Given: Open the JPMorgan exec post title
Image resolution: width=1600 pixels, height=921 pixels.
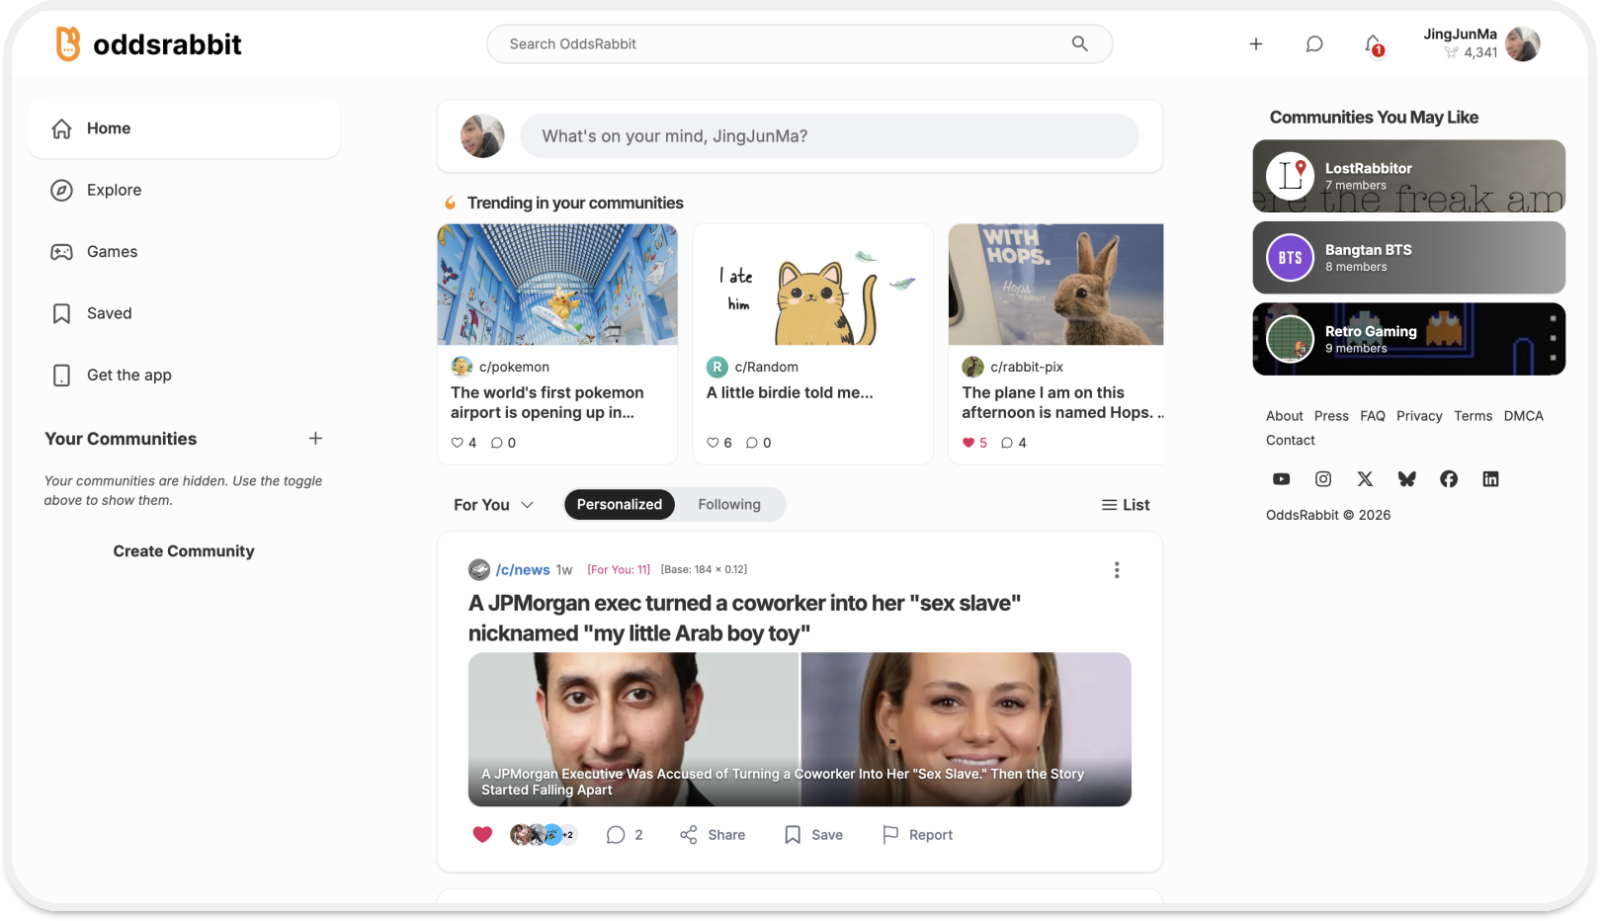Looking at the screenshot, I should click(x=745, y=618).
